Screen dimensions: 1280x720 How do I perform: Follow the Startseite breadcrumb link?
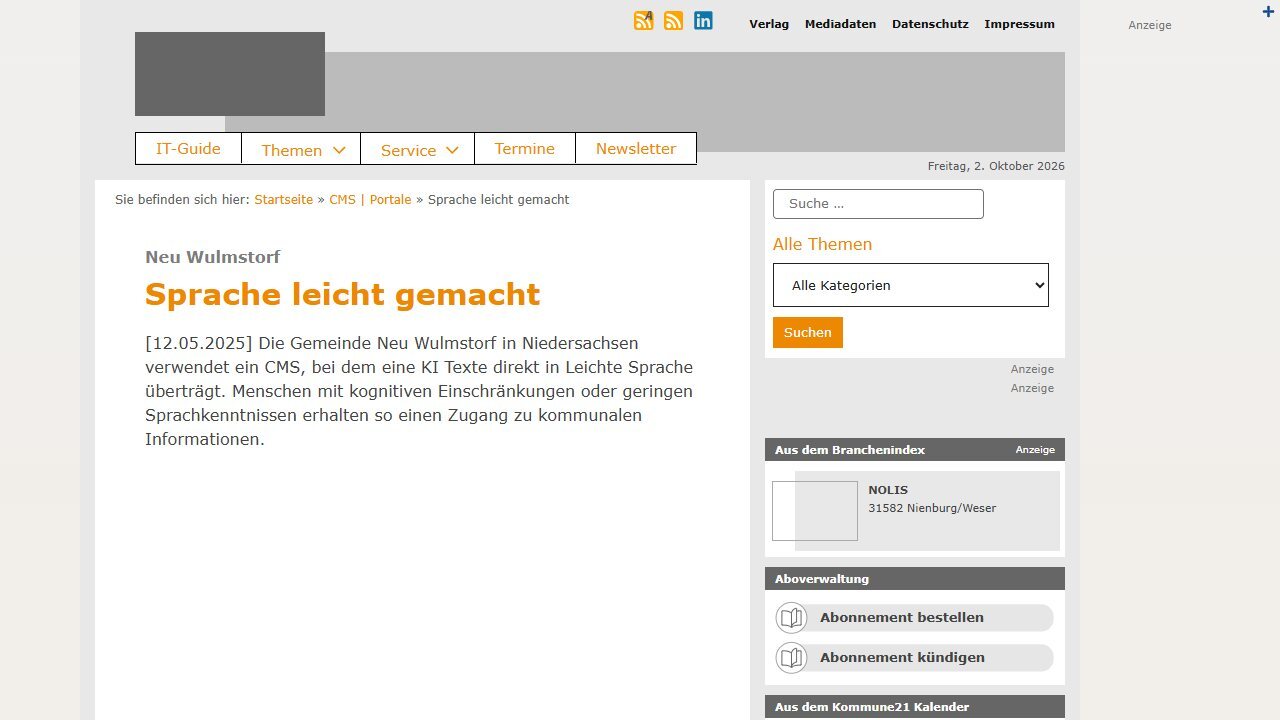pyautogui.click(x=283, y=200)
